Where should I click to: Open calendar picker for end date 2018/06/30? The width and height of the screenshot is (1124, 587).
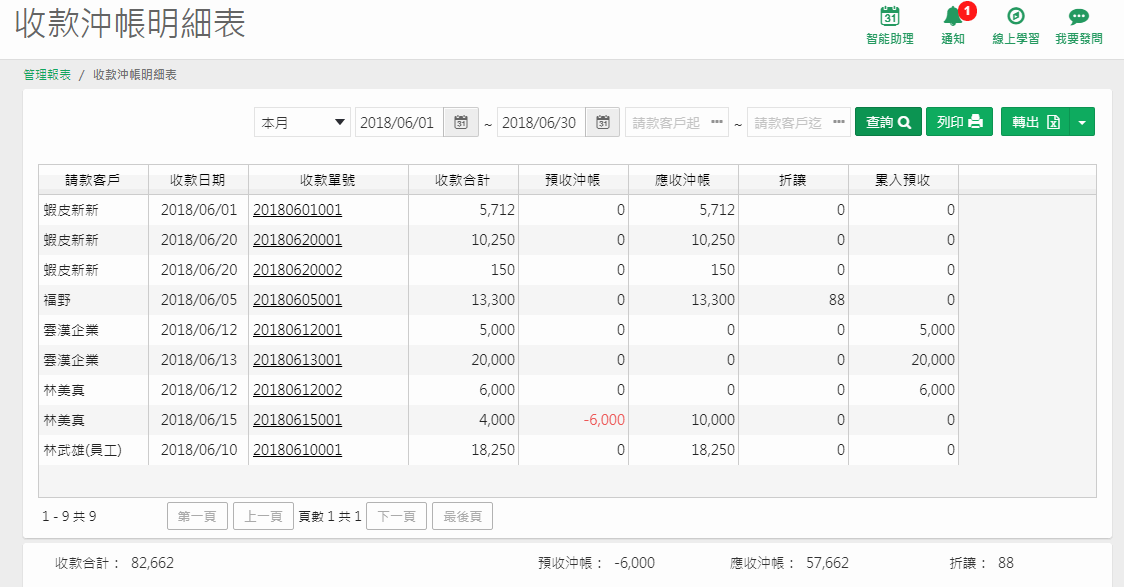(x=603, y=123)
